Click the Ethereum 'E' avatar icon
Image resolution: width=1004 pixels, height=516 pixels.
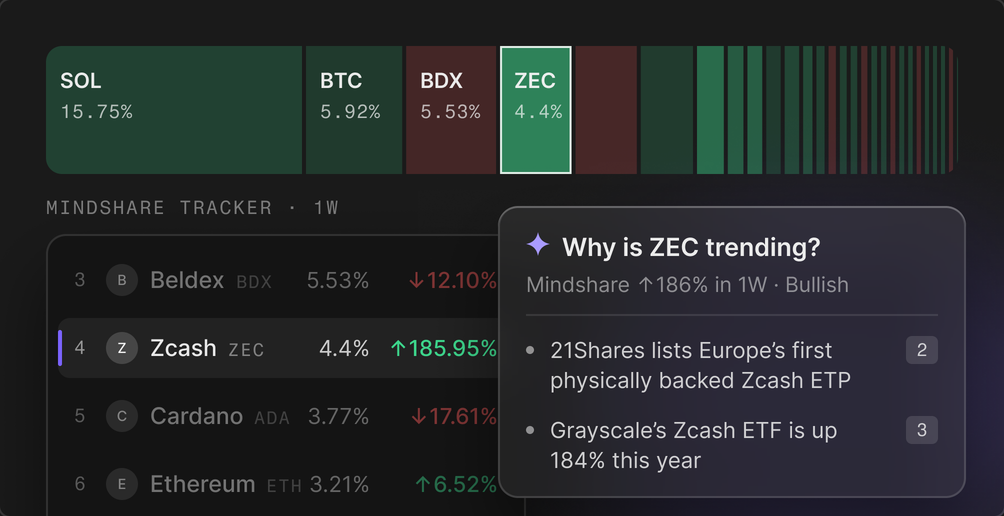pyautogui.click(x=122, y=484)
